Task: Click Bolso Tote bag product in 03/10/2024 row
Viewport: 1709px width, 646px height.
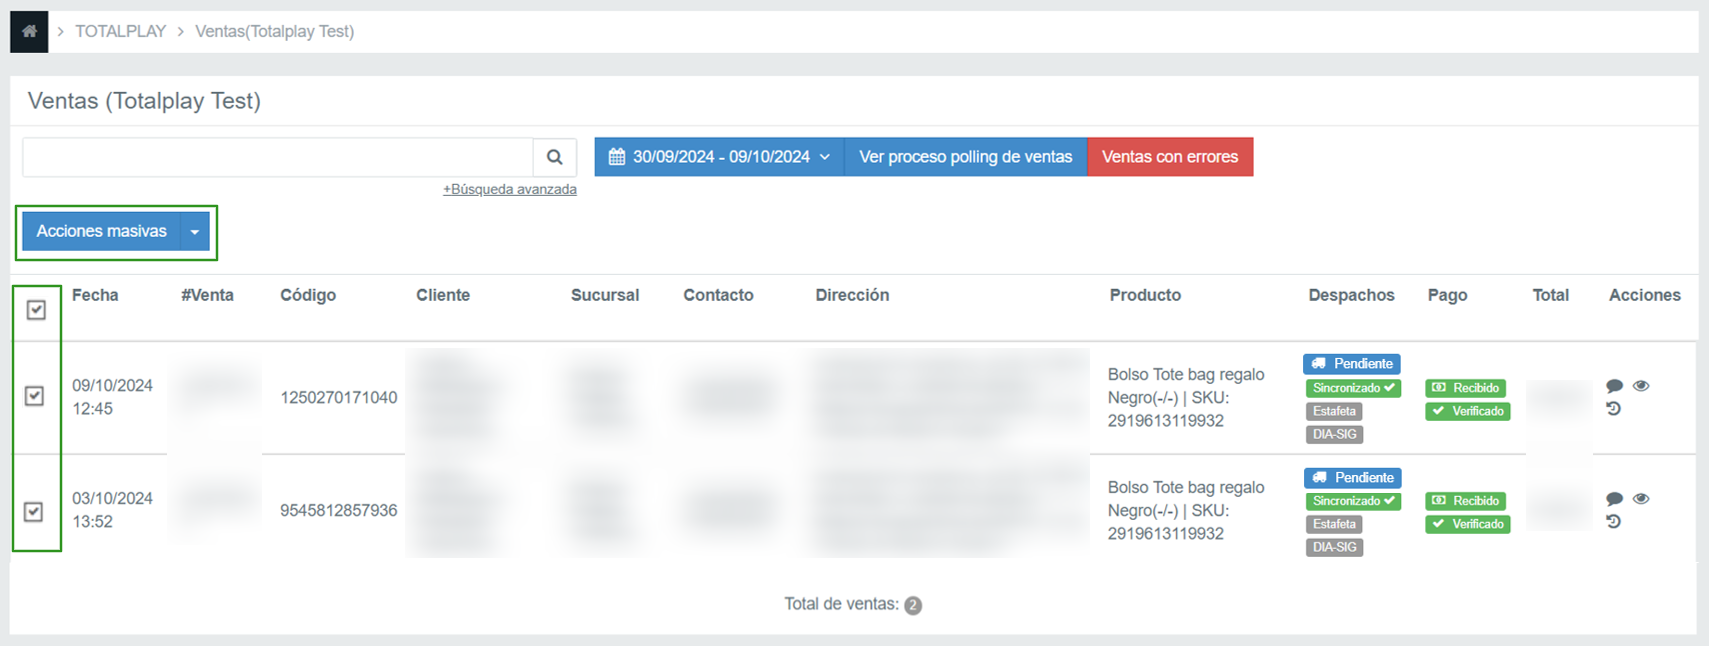Action: 1186,510
